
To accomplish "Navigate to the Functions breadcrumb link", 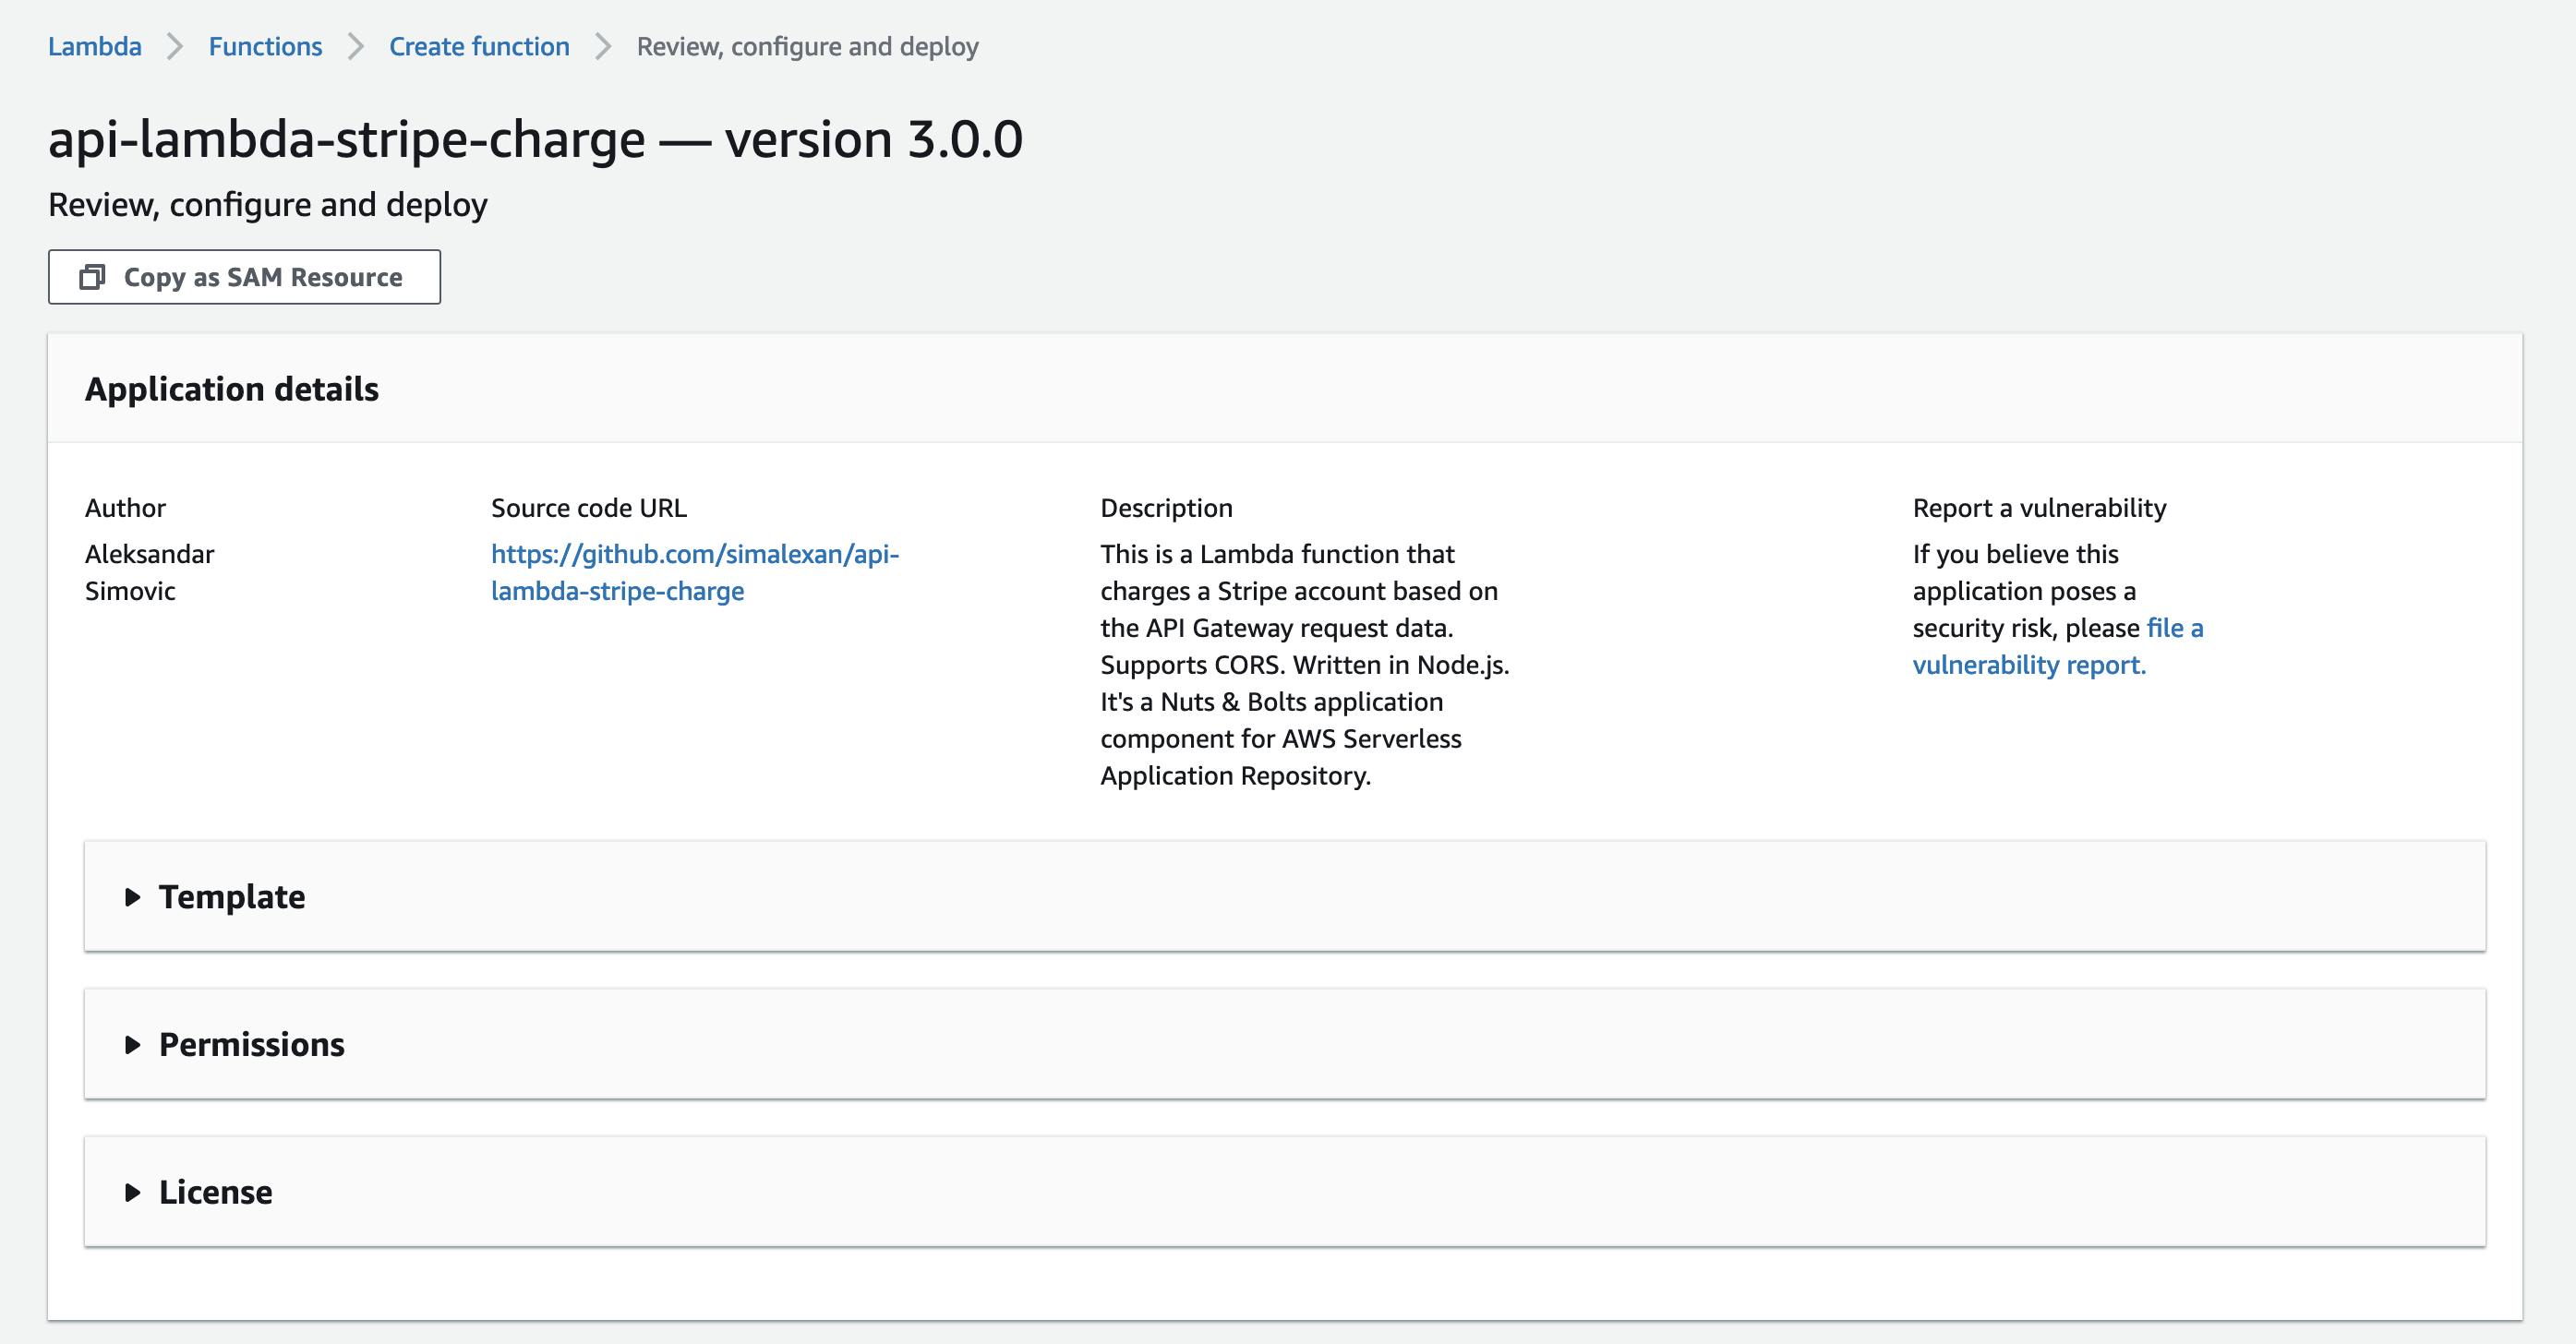I will pos(265,47).
